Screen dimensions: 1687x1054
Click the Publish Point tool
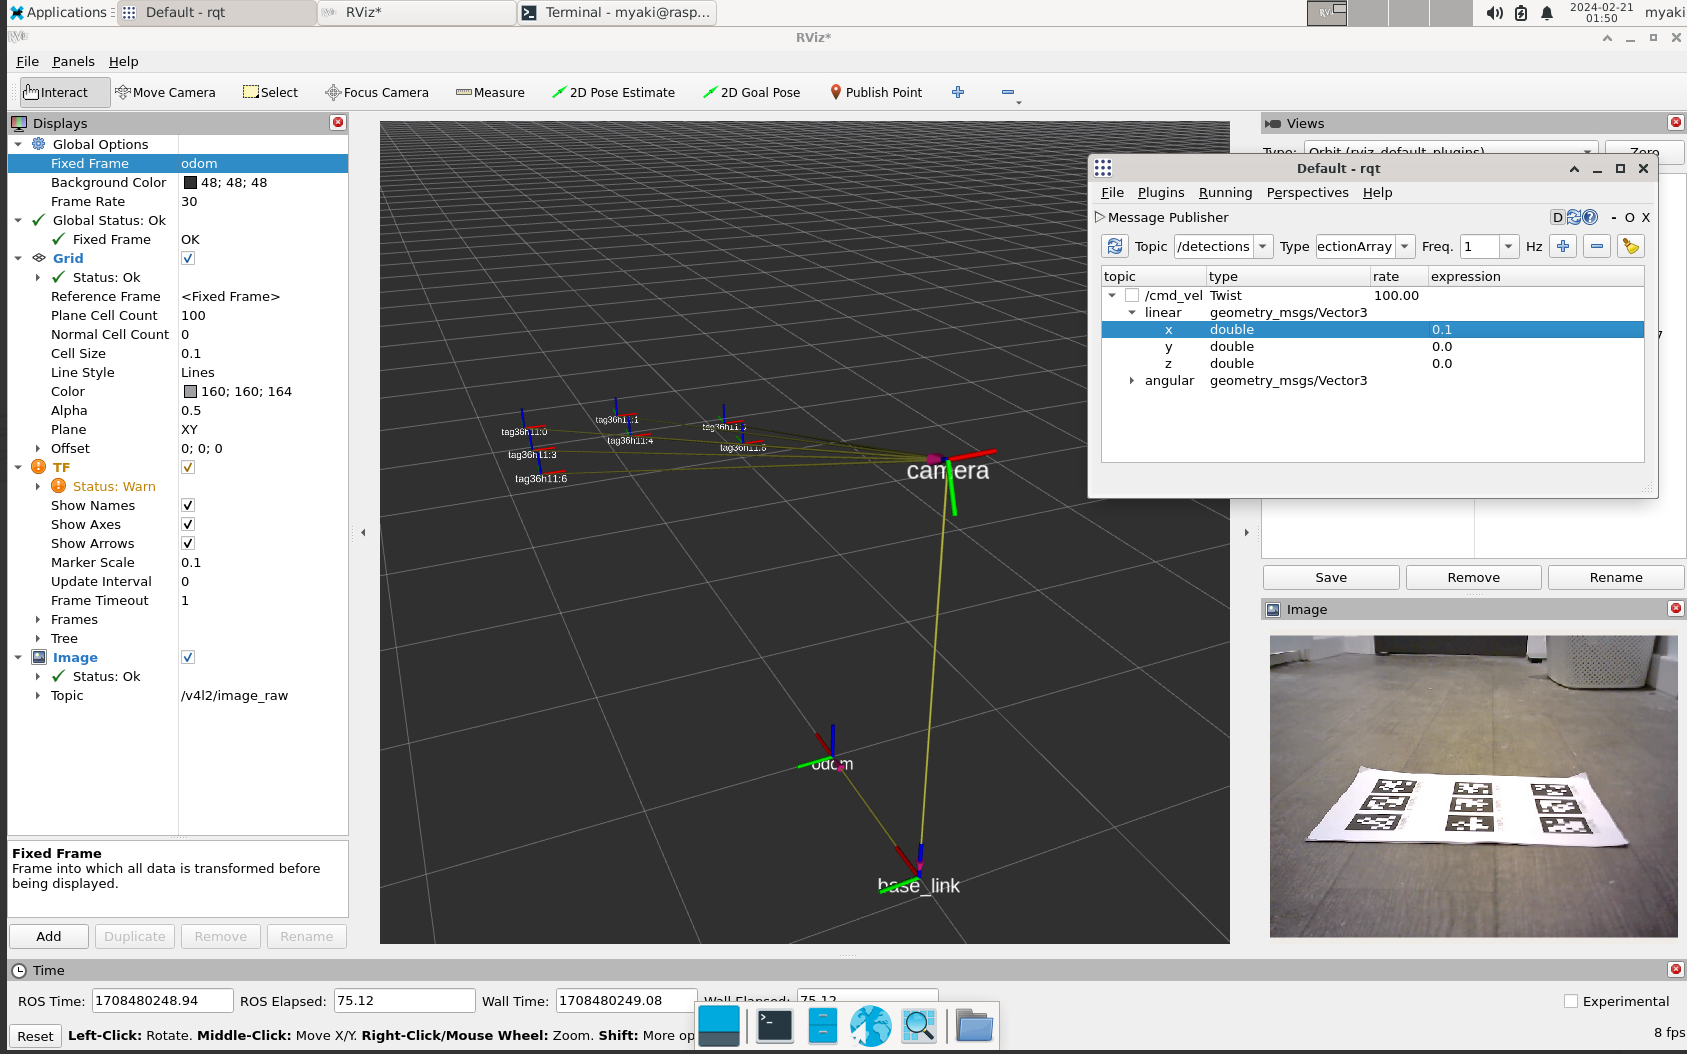point(876,92)
